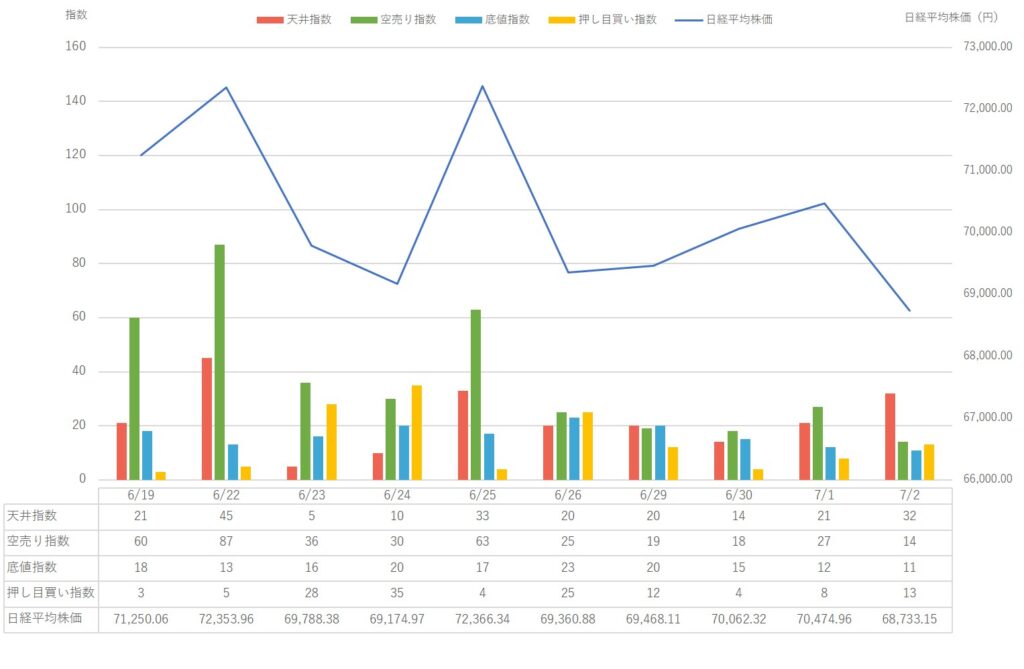Click the blue 底値指数 legend swatch
Viewport: 1024px width, 669px height.
(x=468, y=20)
